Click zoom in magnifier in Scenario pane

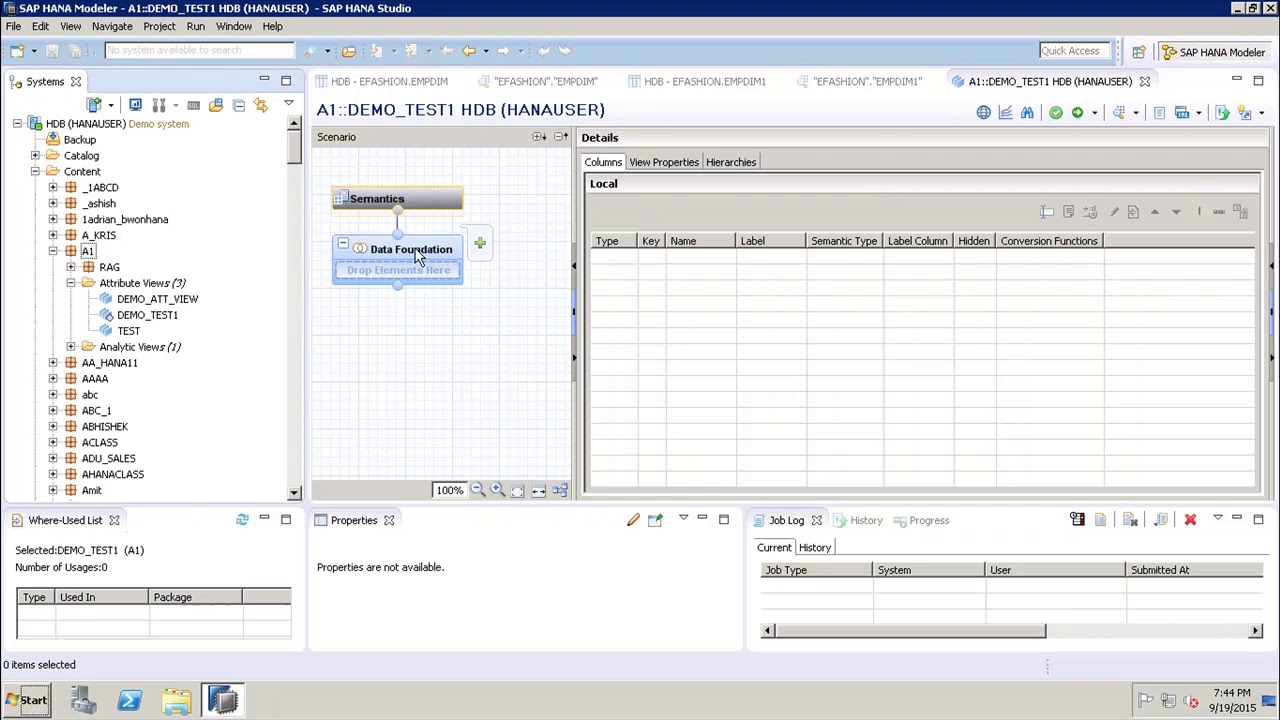click(497, 490)
